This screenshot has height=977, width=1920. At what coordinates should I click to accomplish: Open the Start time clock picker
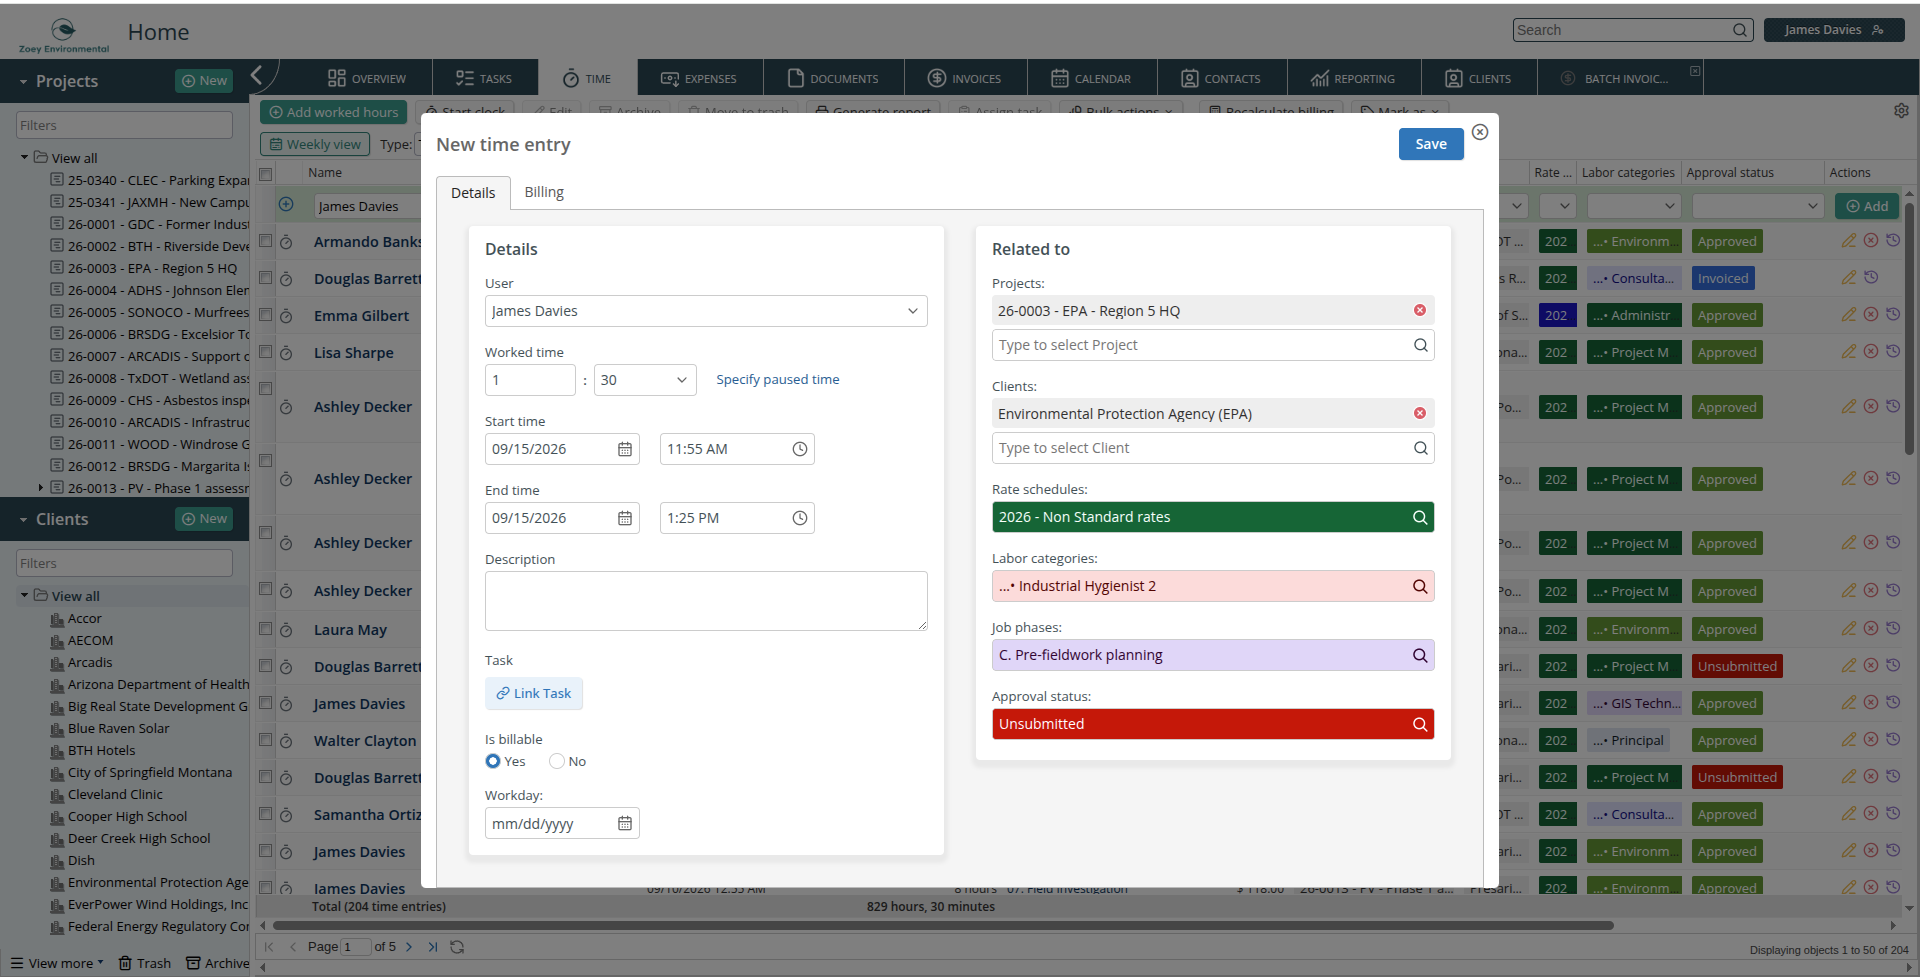[800, 449]
